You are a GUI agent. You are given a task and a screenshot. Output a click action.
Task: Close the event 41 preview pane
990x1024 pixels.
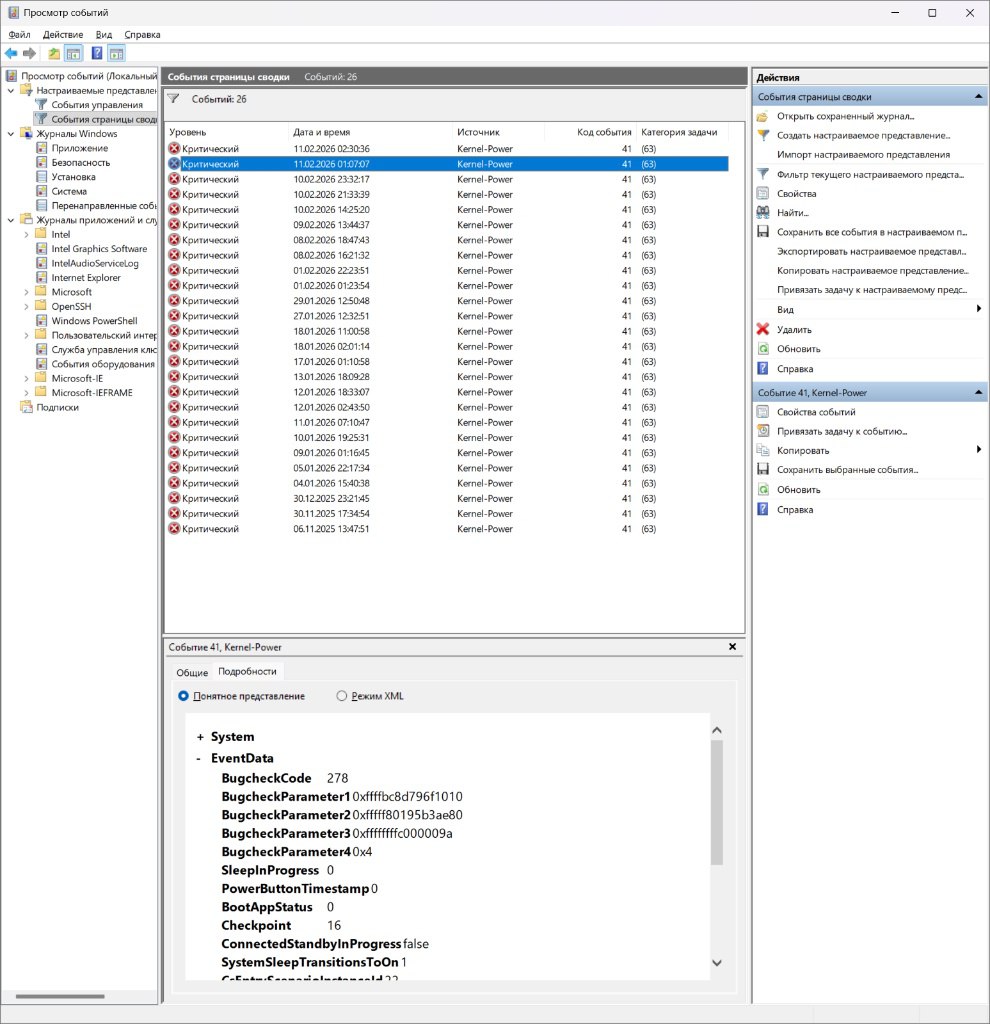pos(732,647)
